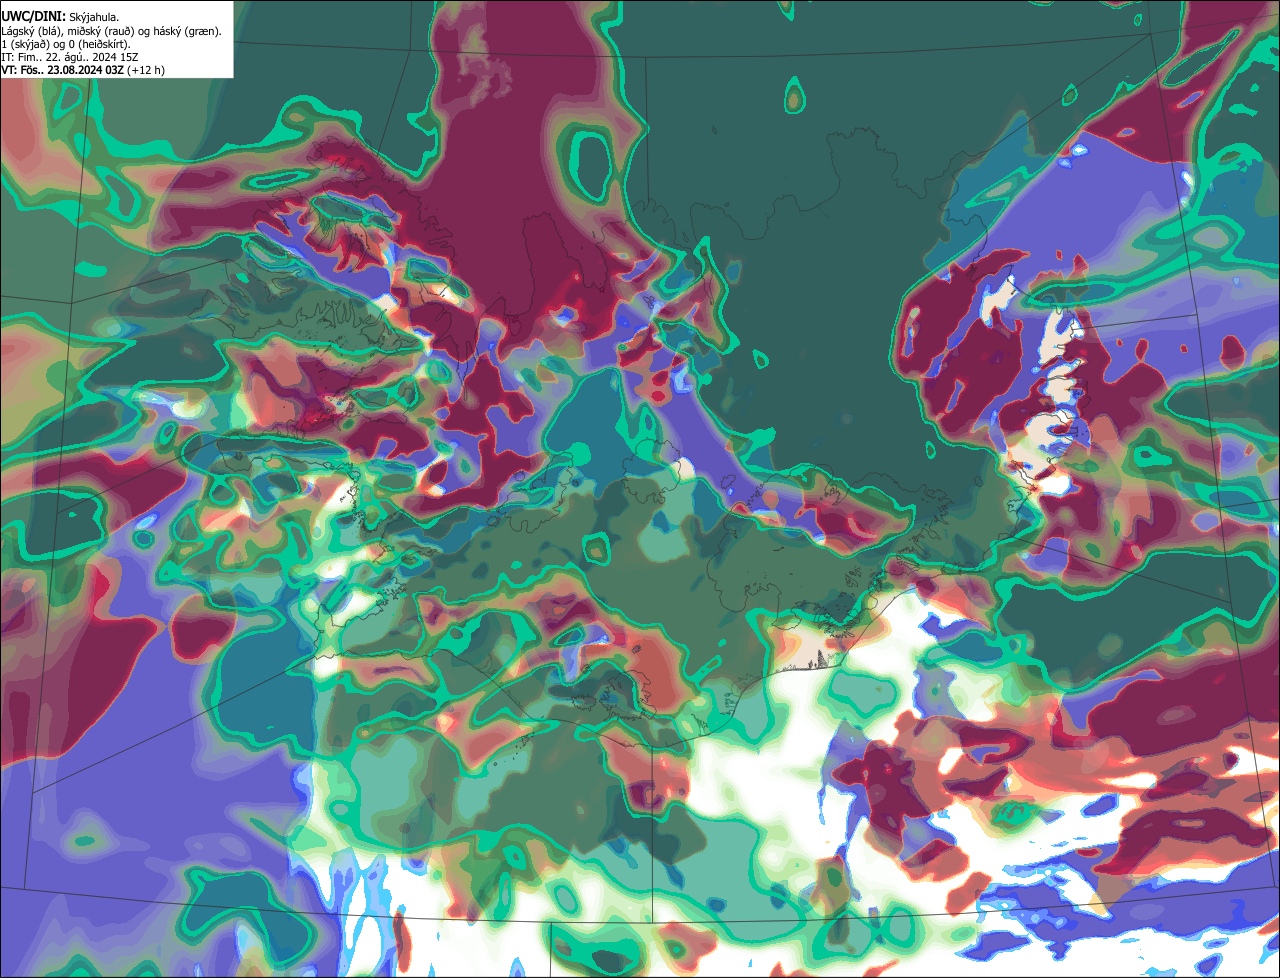
Task: Select the 'IT: Fim.. 22. ágú.. 2024 15Z' line
Action: 71,58
